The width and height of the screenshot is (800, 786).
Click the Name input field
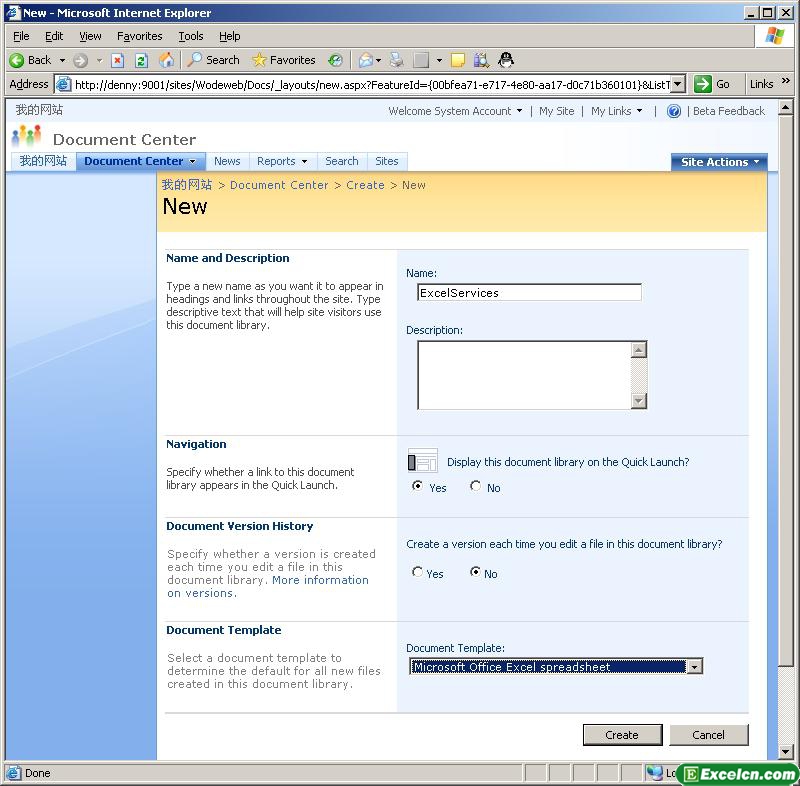529,293
